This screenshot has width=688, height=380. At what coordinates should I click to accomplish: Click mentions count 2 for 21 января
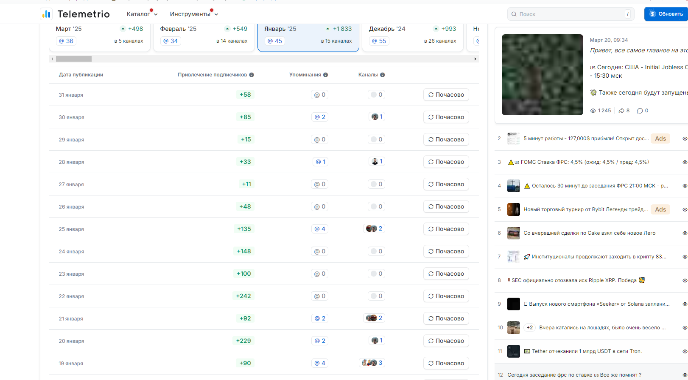pyautogui.click(x=319, y=318)
